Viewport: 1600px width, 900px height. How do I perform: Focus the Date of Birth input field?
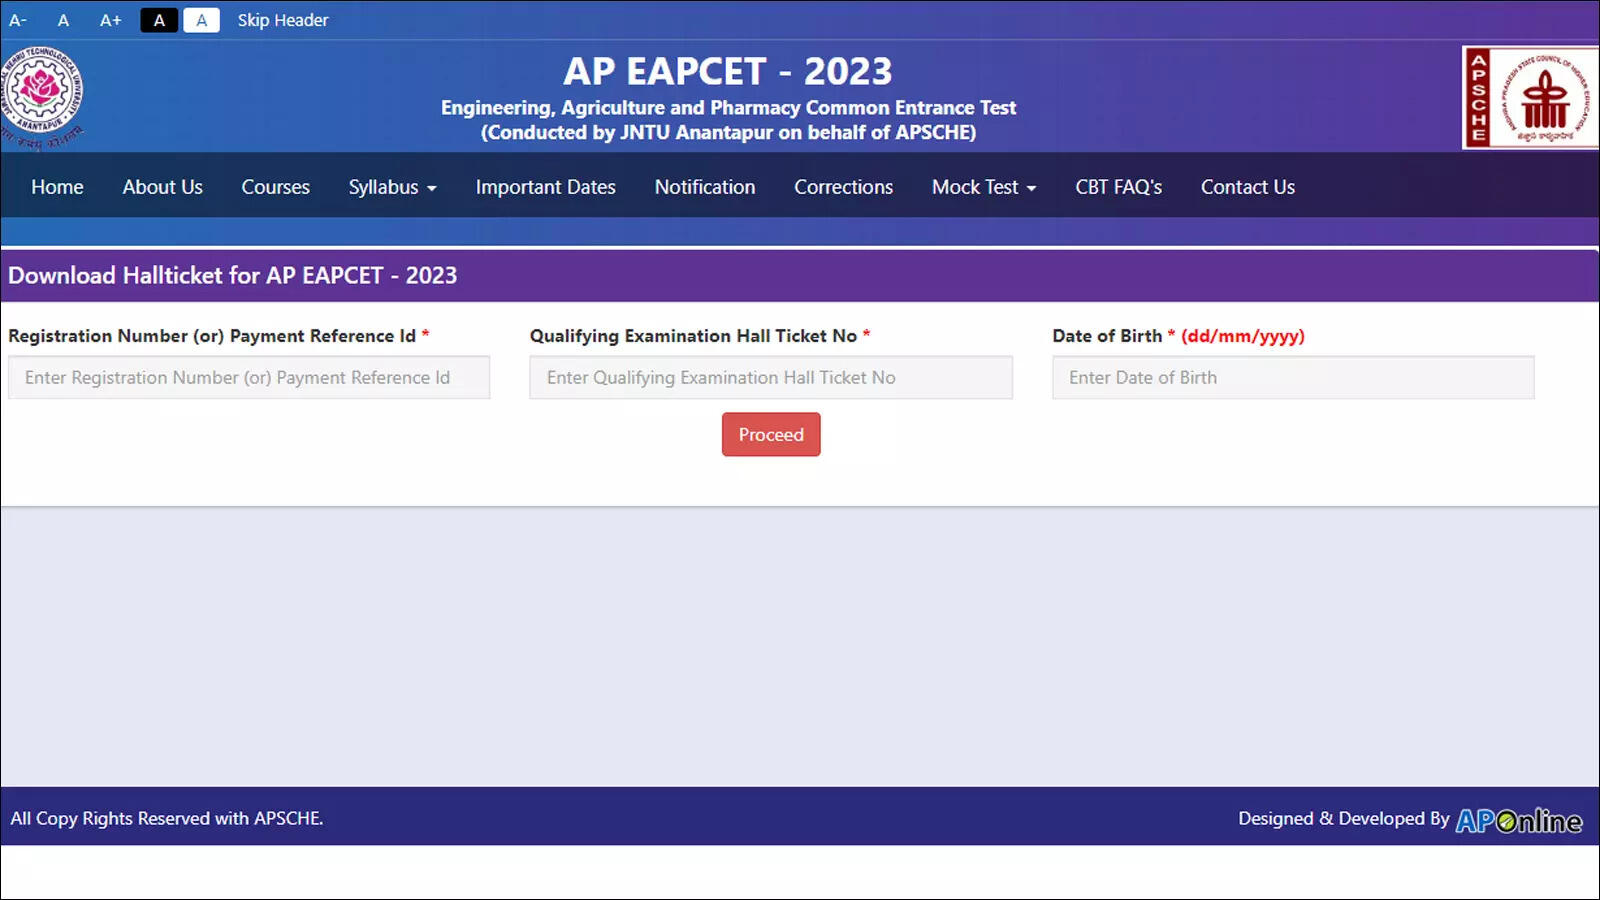pos(1293,377)
